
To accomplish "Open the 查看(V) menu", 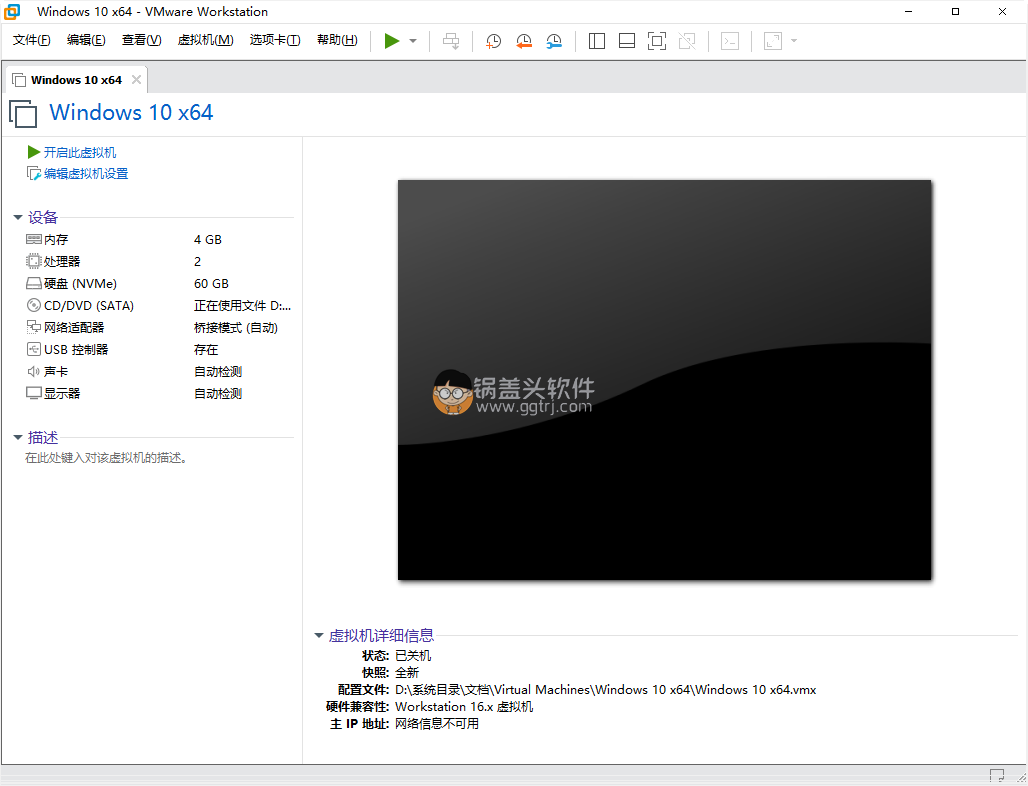I will click(142, 40).
